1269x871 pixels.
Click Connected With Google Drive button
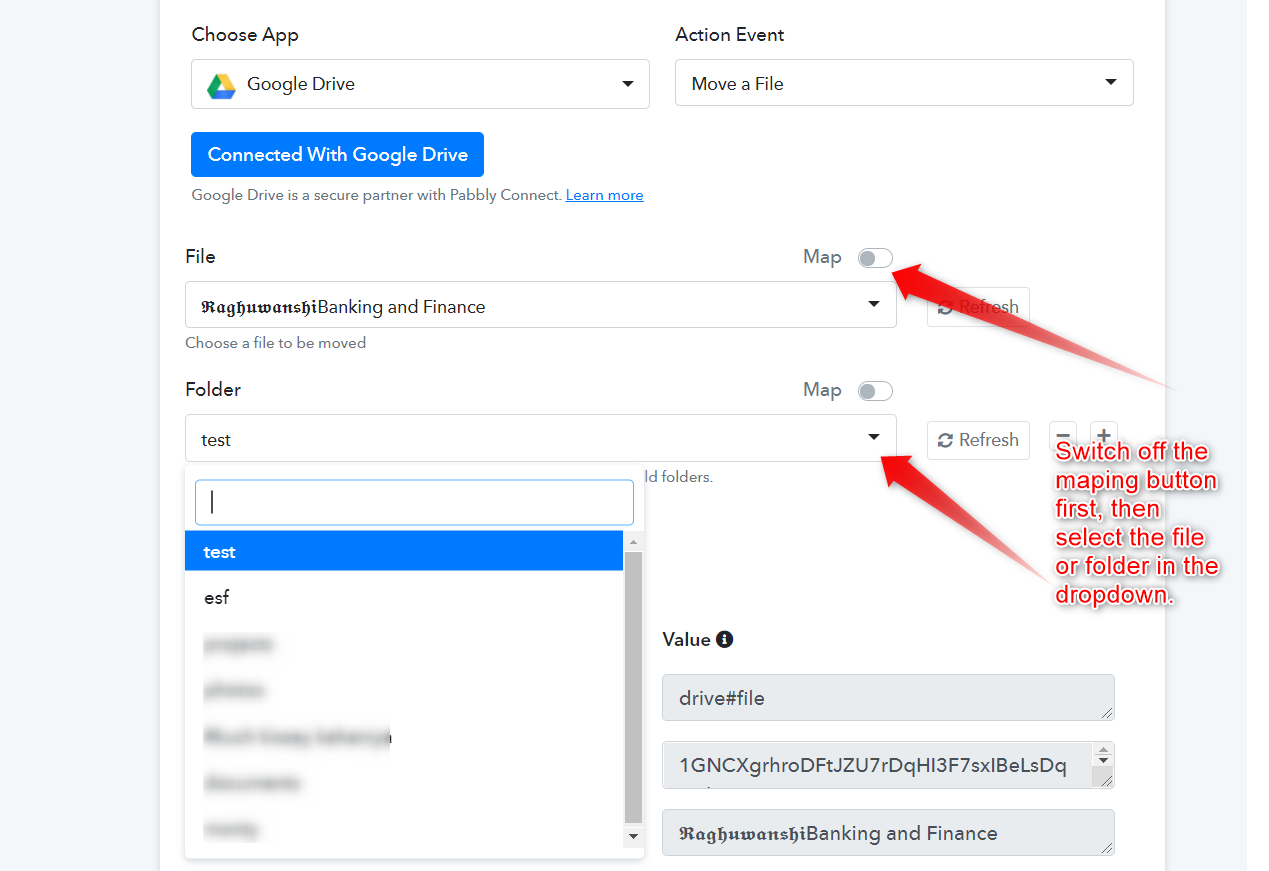(x=337, y=155)
